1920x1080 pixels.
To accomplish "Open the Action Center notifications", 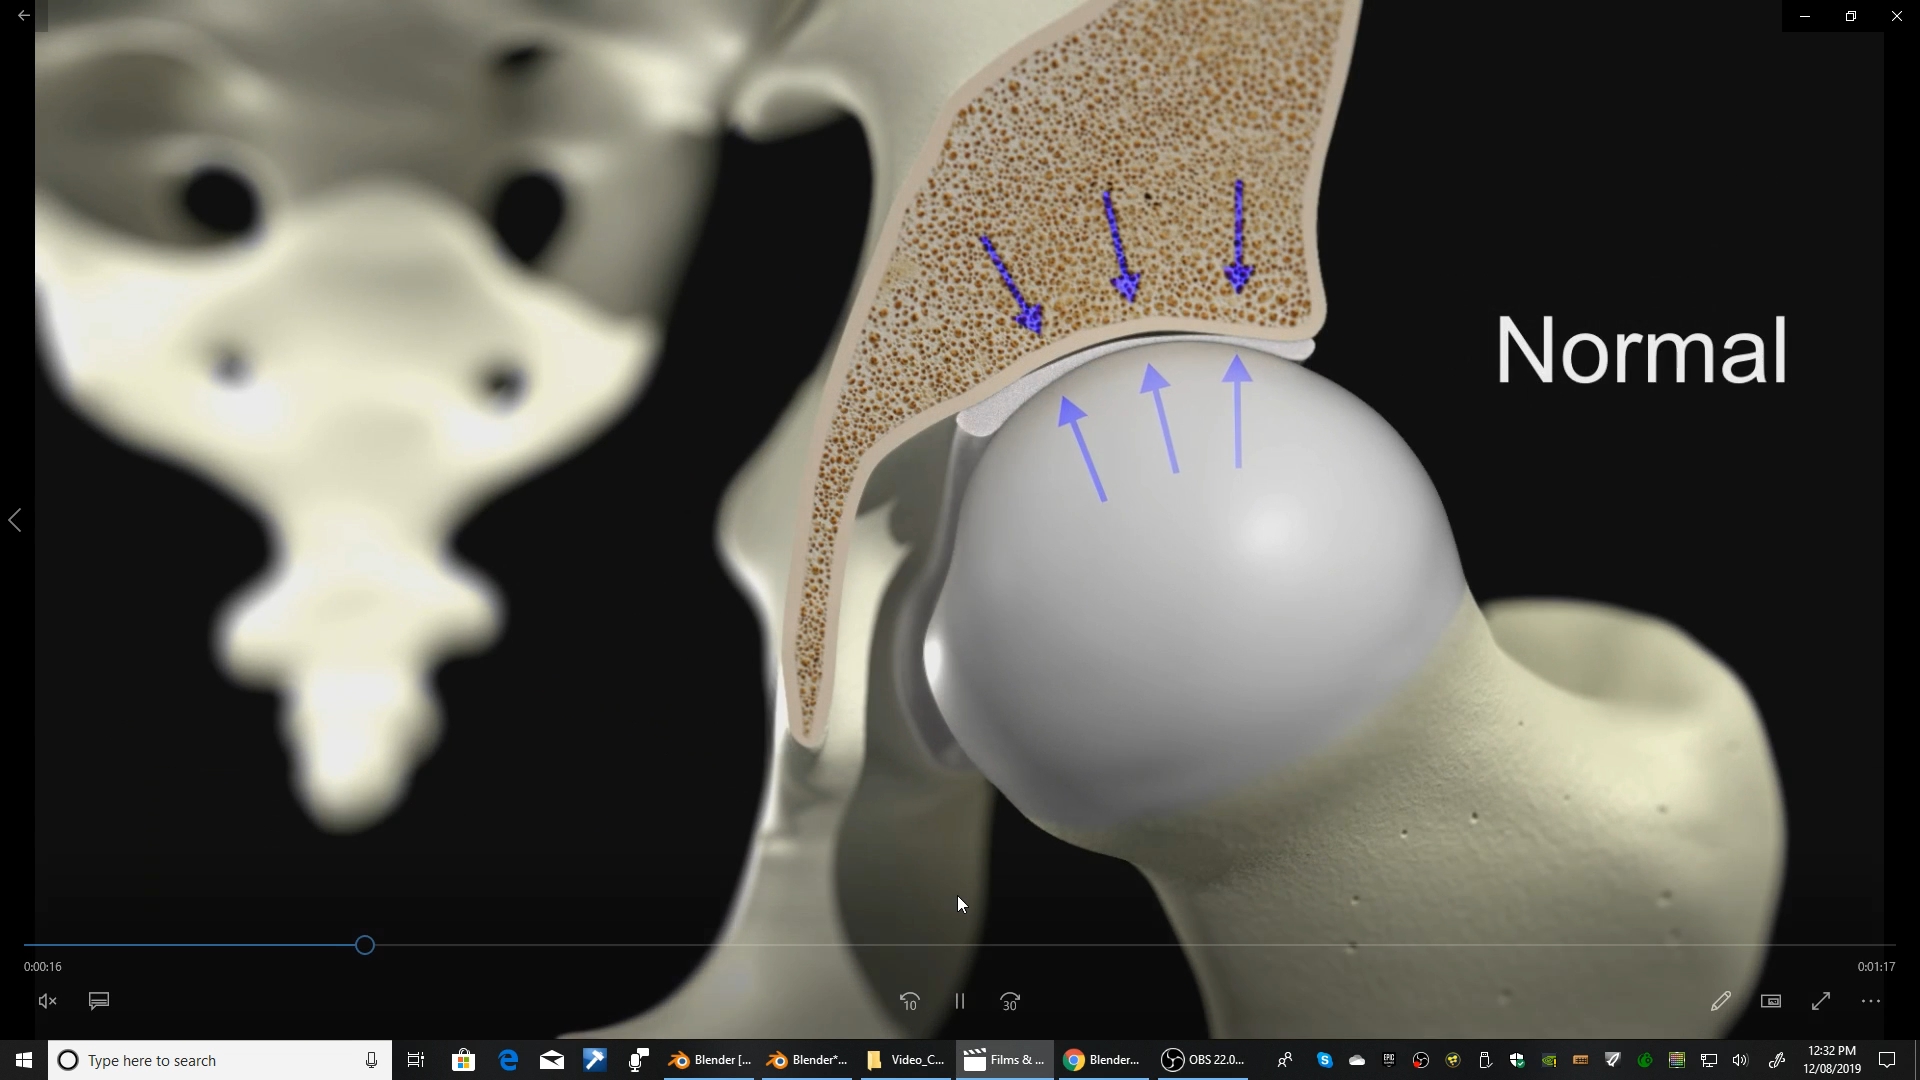I will 1888,1060.
